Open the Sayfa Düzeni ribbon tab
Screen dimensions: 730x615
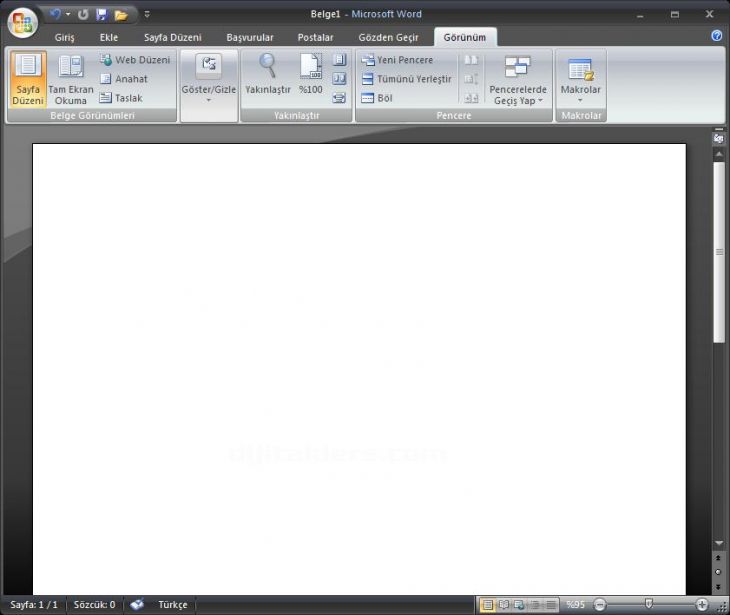tap(173, 37)
